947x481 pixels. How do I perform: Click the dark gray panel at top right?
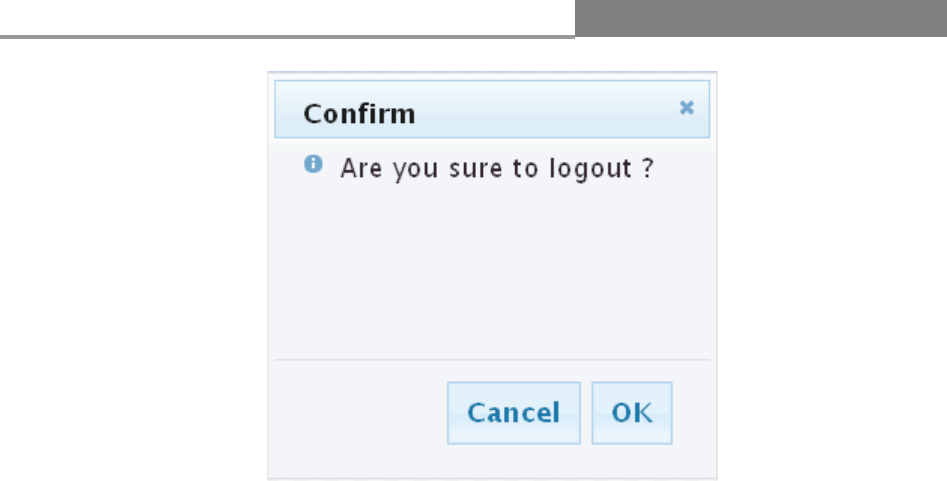761,18
